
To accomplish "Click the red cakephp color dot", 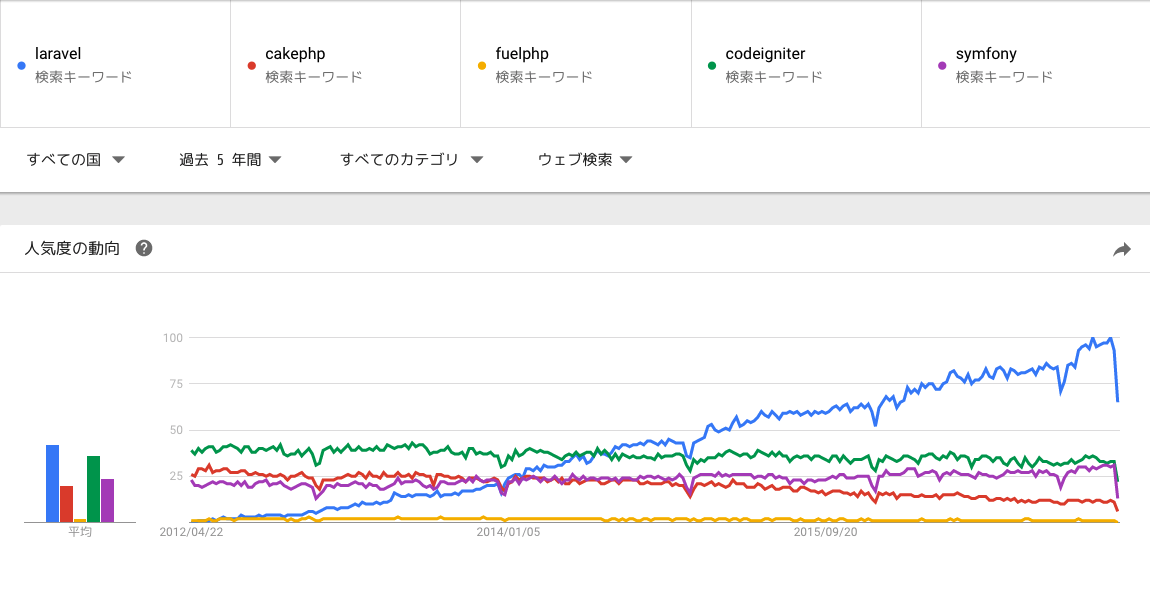I will [252, 65].
